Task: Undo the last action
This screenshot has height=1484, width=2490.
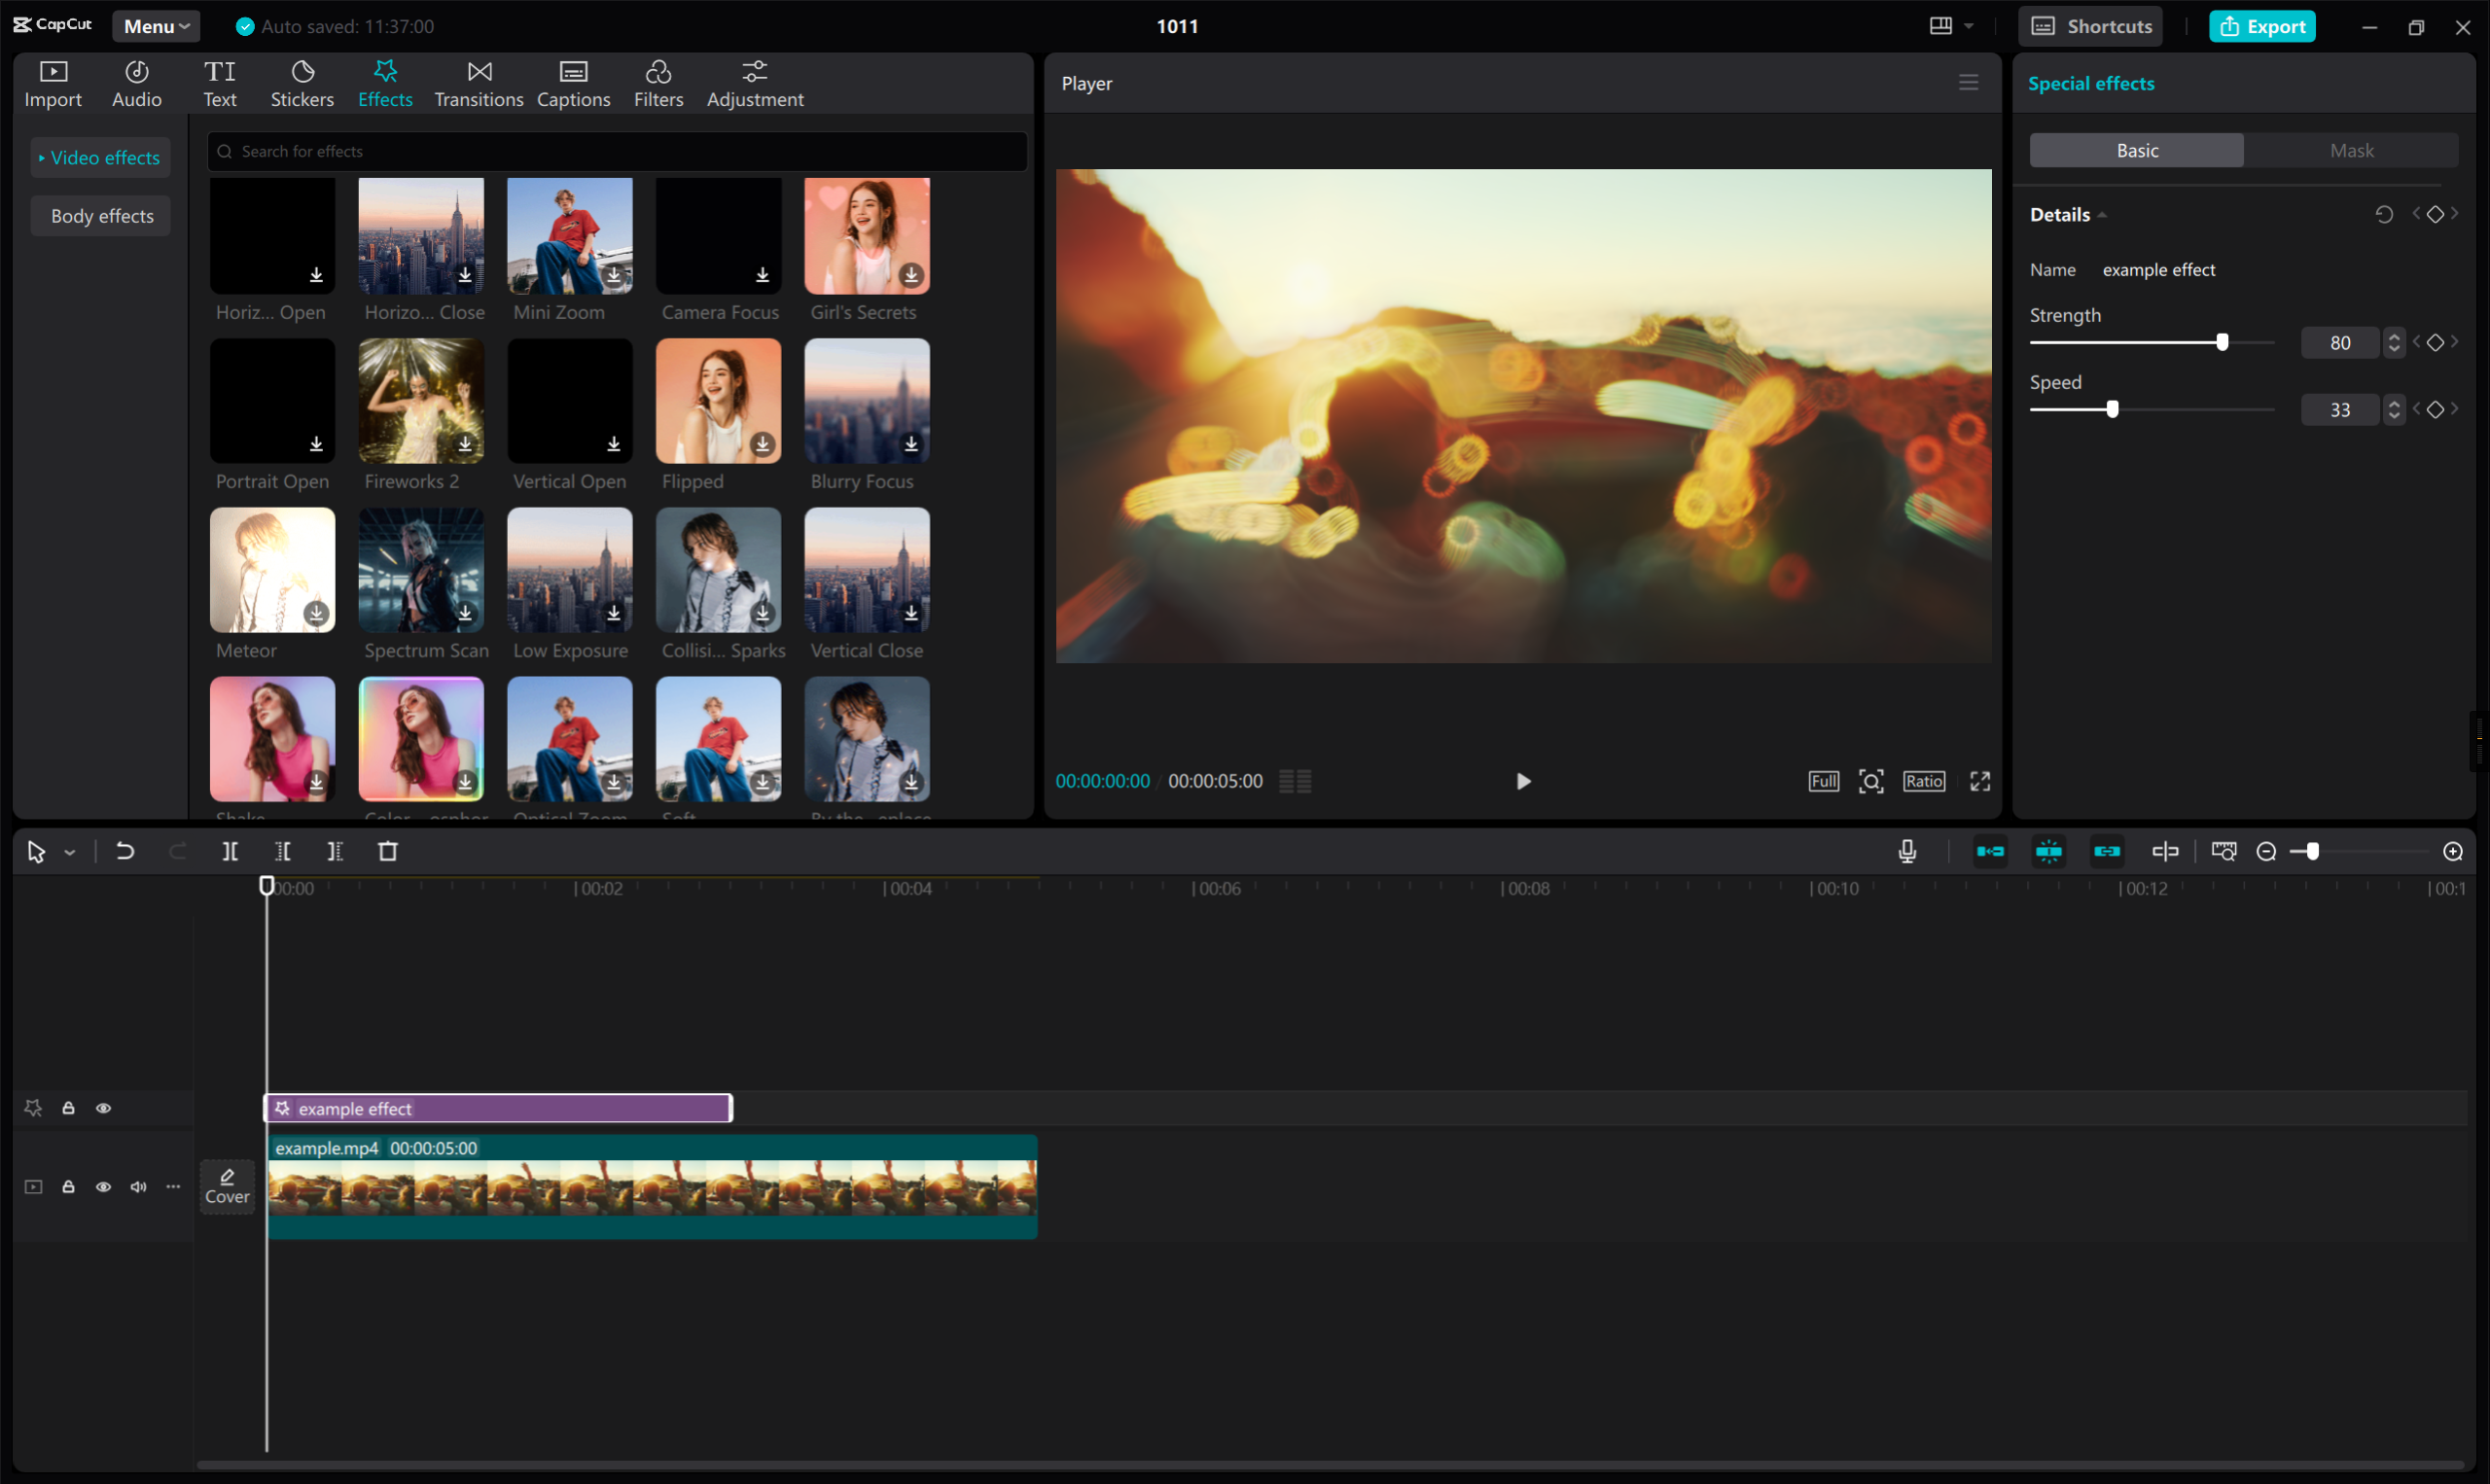Action: pyautogui.click(x=125, y=851)
